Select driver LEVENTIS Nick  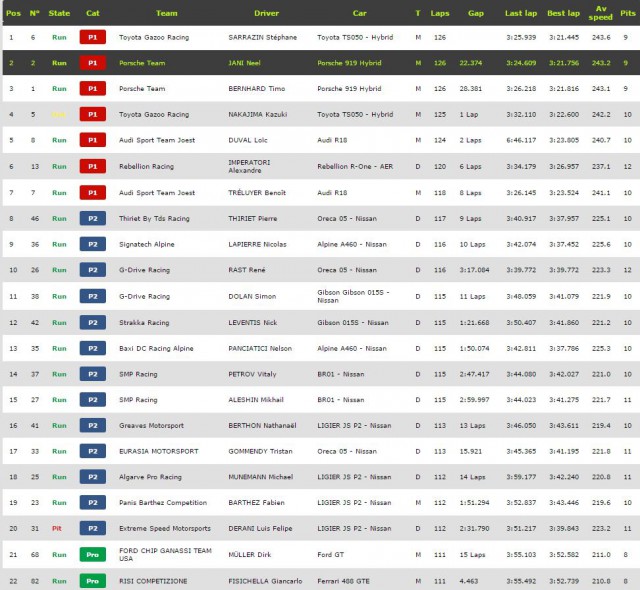(x=253, y=322)
